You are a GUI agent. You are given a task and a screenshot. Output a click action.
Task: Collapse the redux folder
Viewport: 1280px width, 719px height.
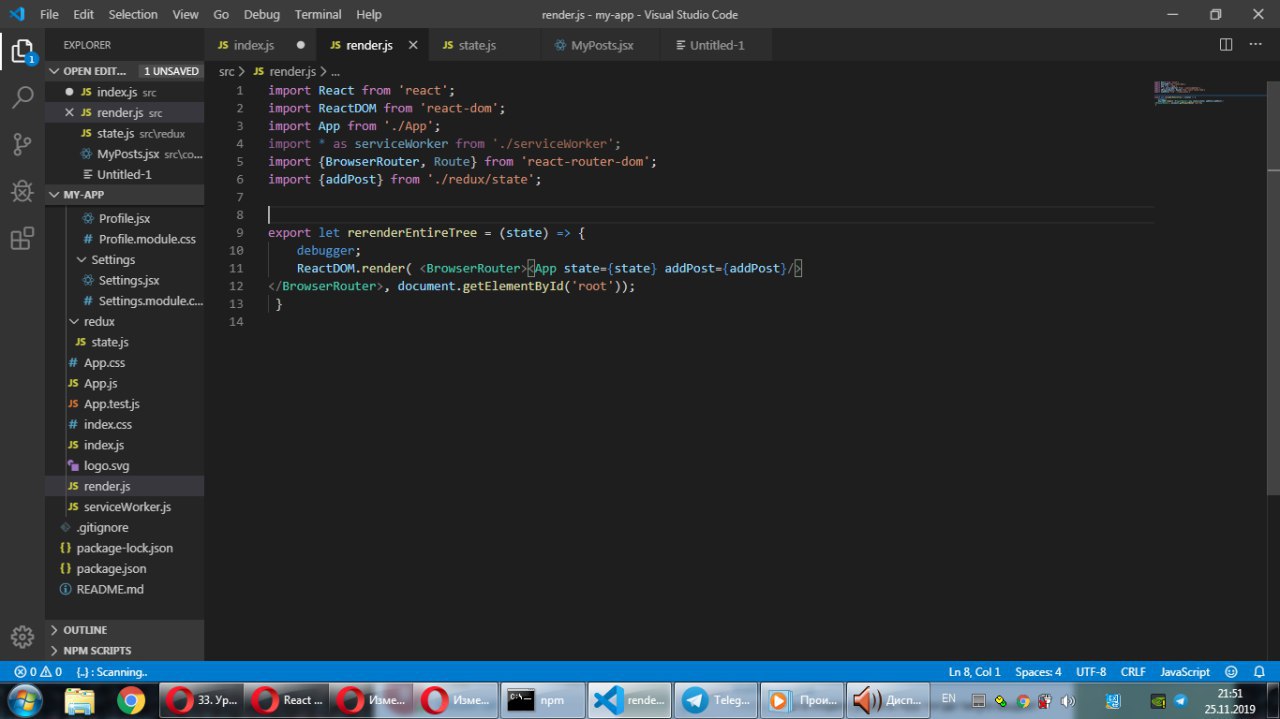point(98,322)
